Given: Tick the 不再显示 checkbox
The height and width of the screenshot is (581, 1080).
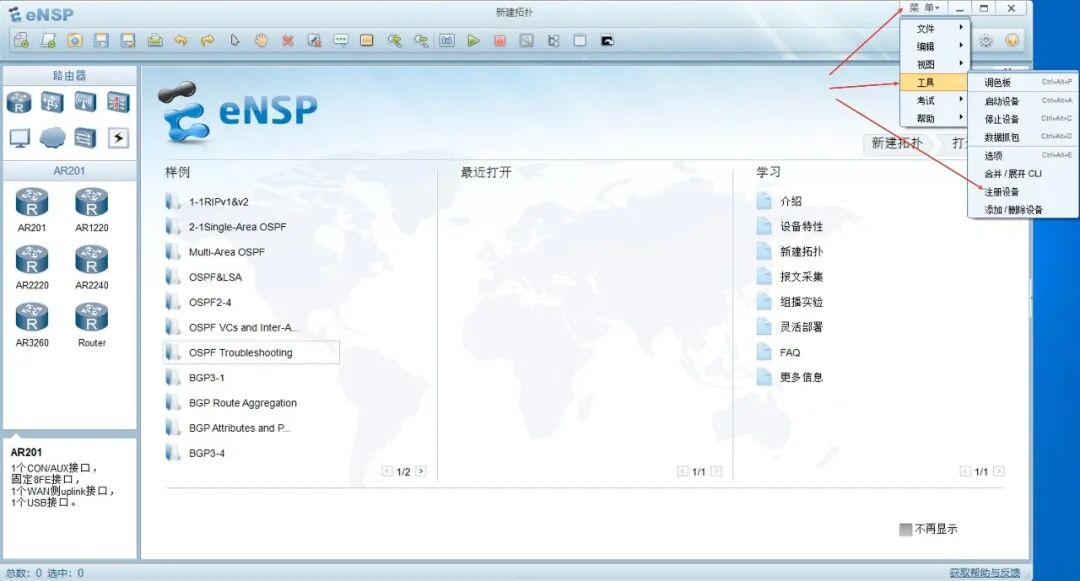Looking at the screenshot, I should click(x=906, y=529).
